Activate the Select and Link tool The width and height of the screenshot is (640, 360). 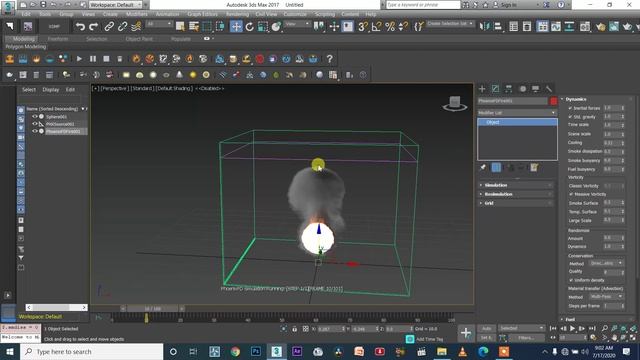click(109, 27)
